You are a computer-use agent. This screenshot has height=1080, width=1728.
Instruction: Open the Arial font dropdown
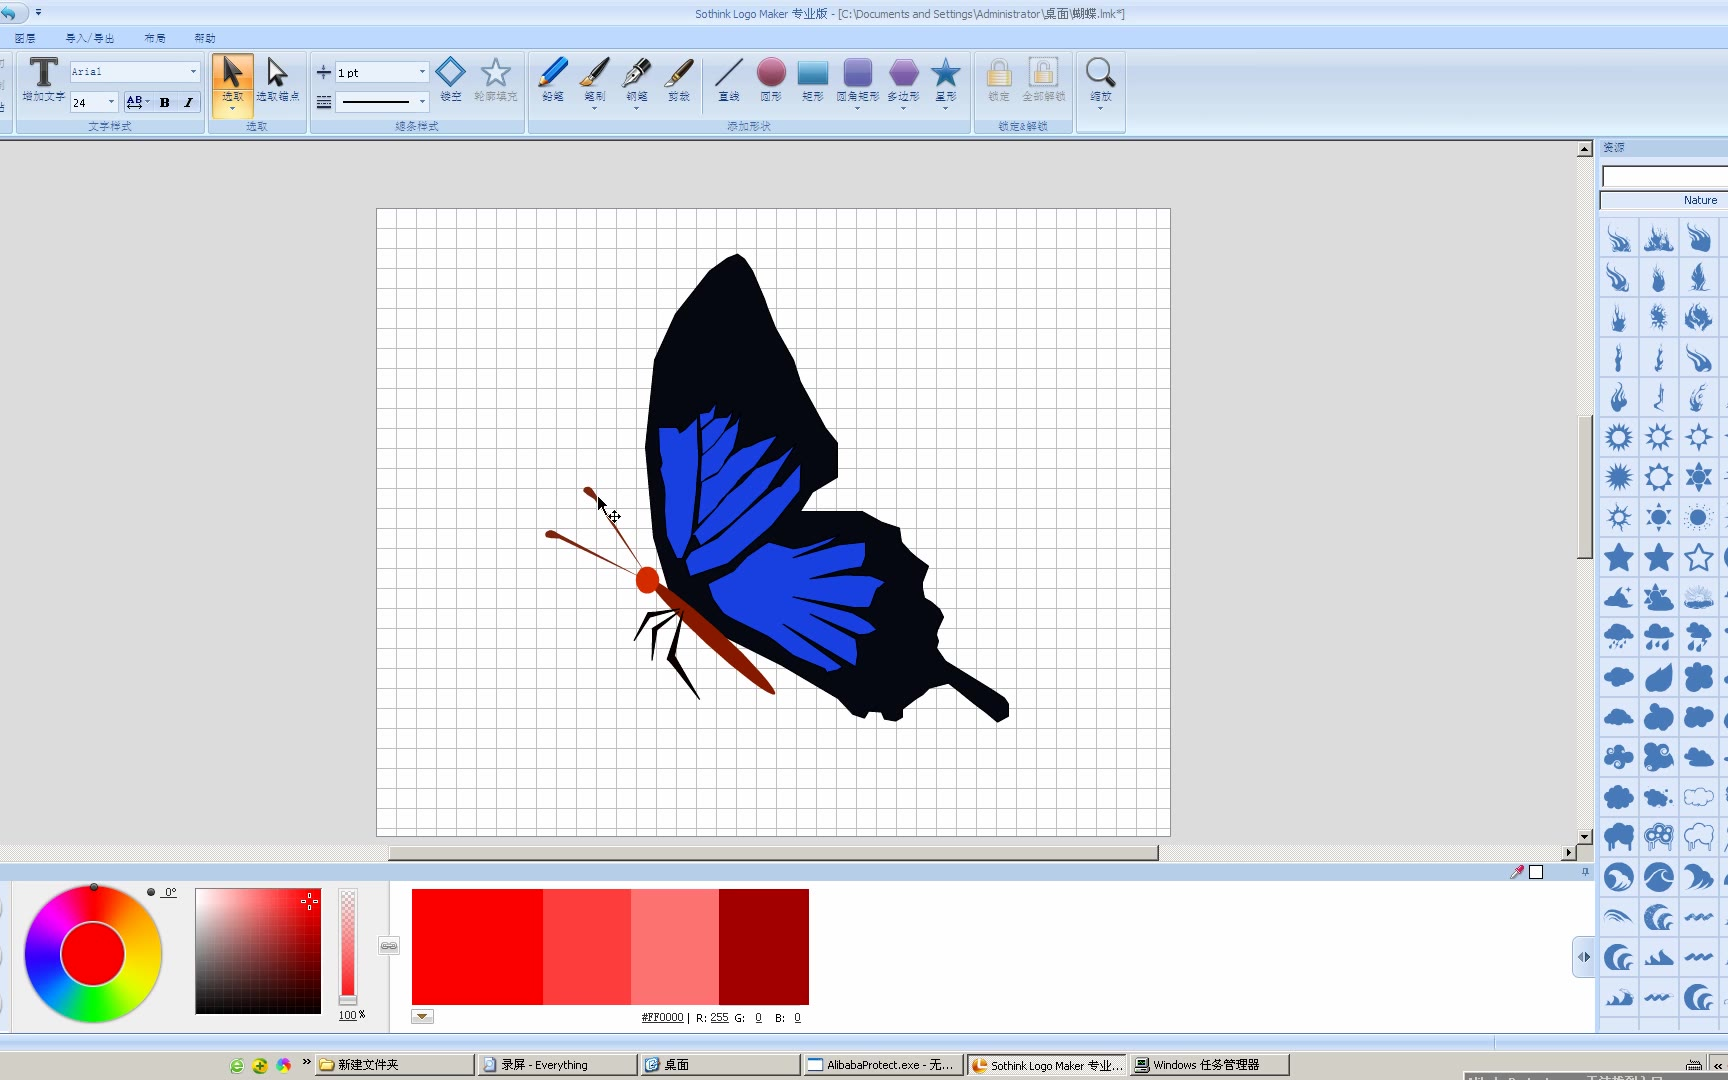click(193, 72)
